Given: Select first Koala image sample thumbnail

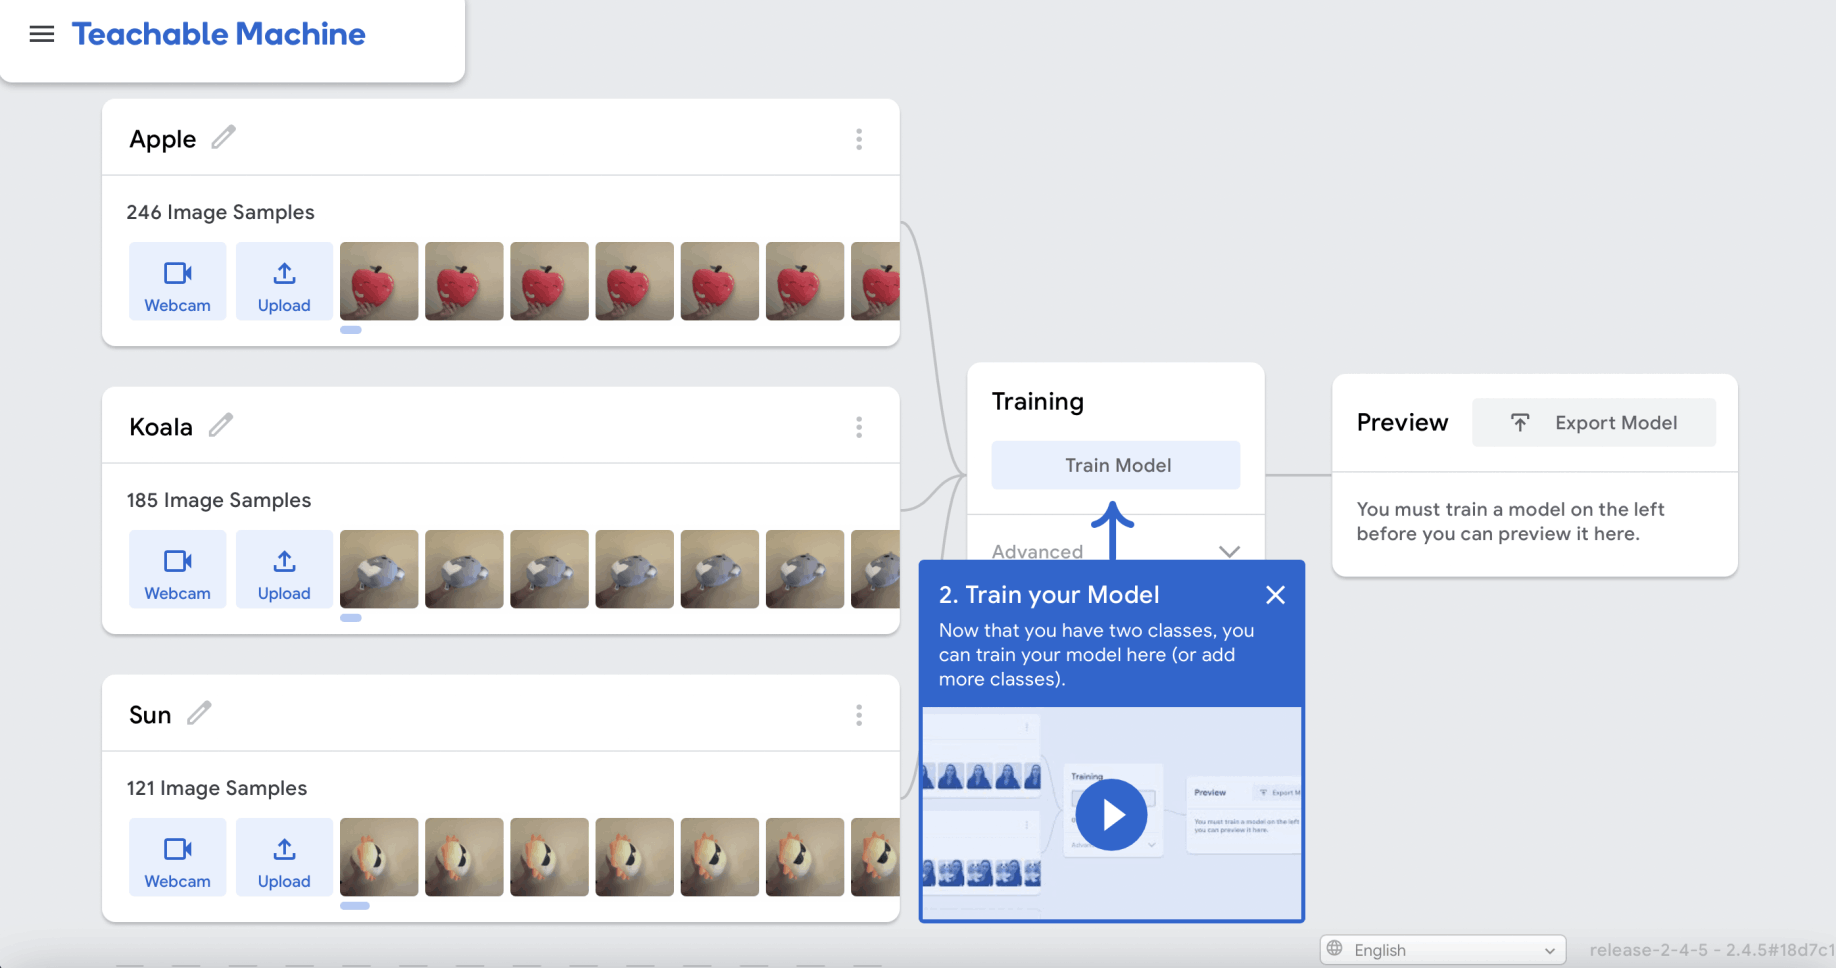Looking at the screenshot, I should 379,569.
